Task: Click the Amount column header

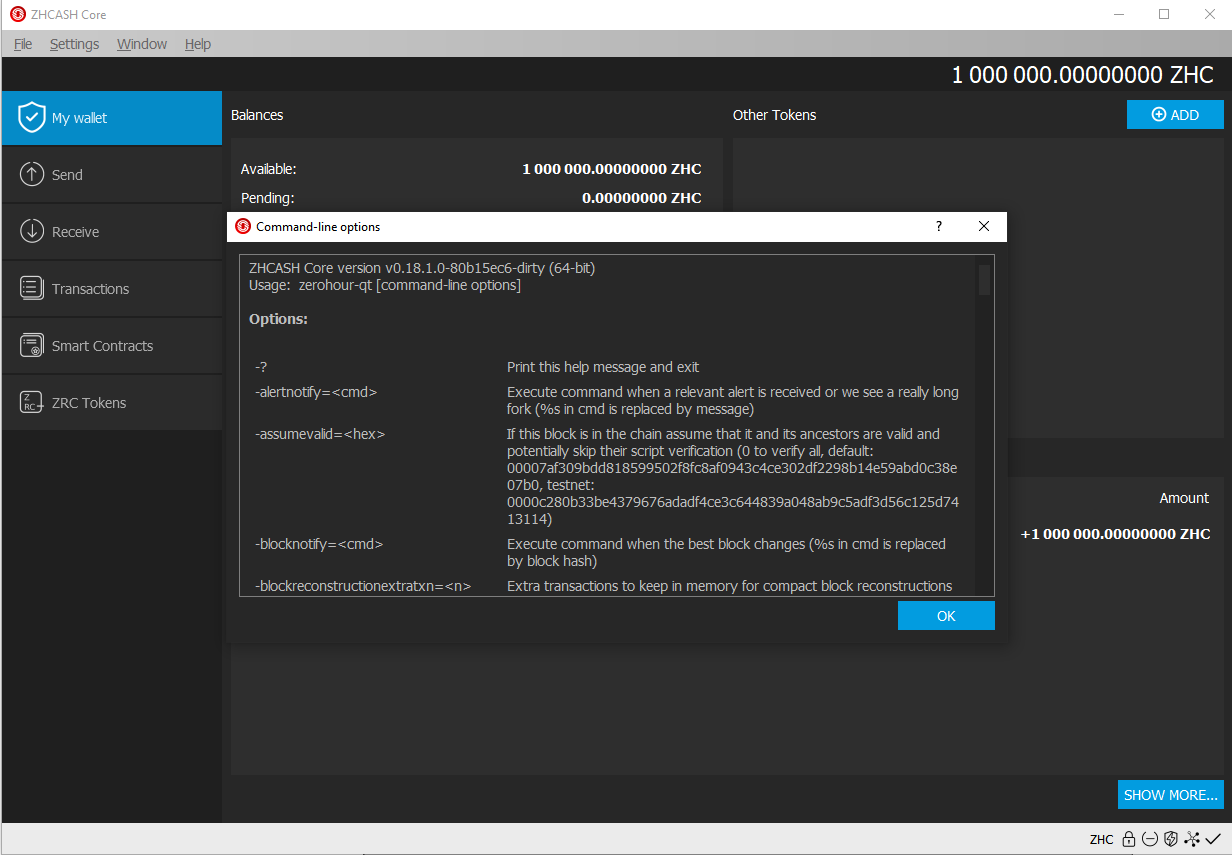Action: [1184, 498]
